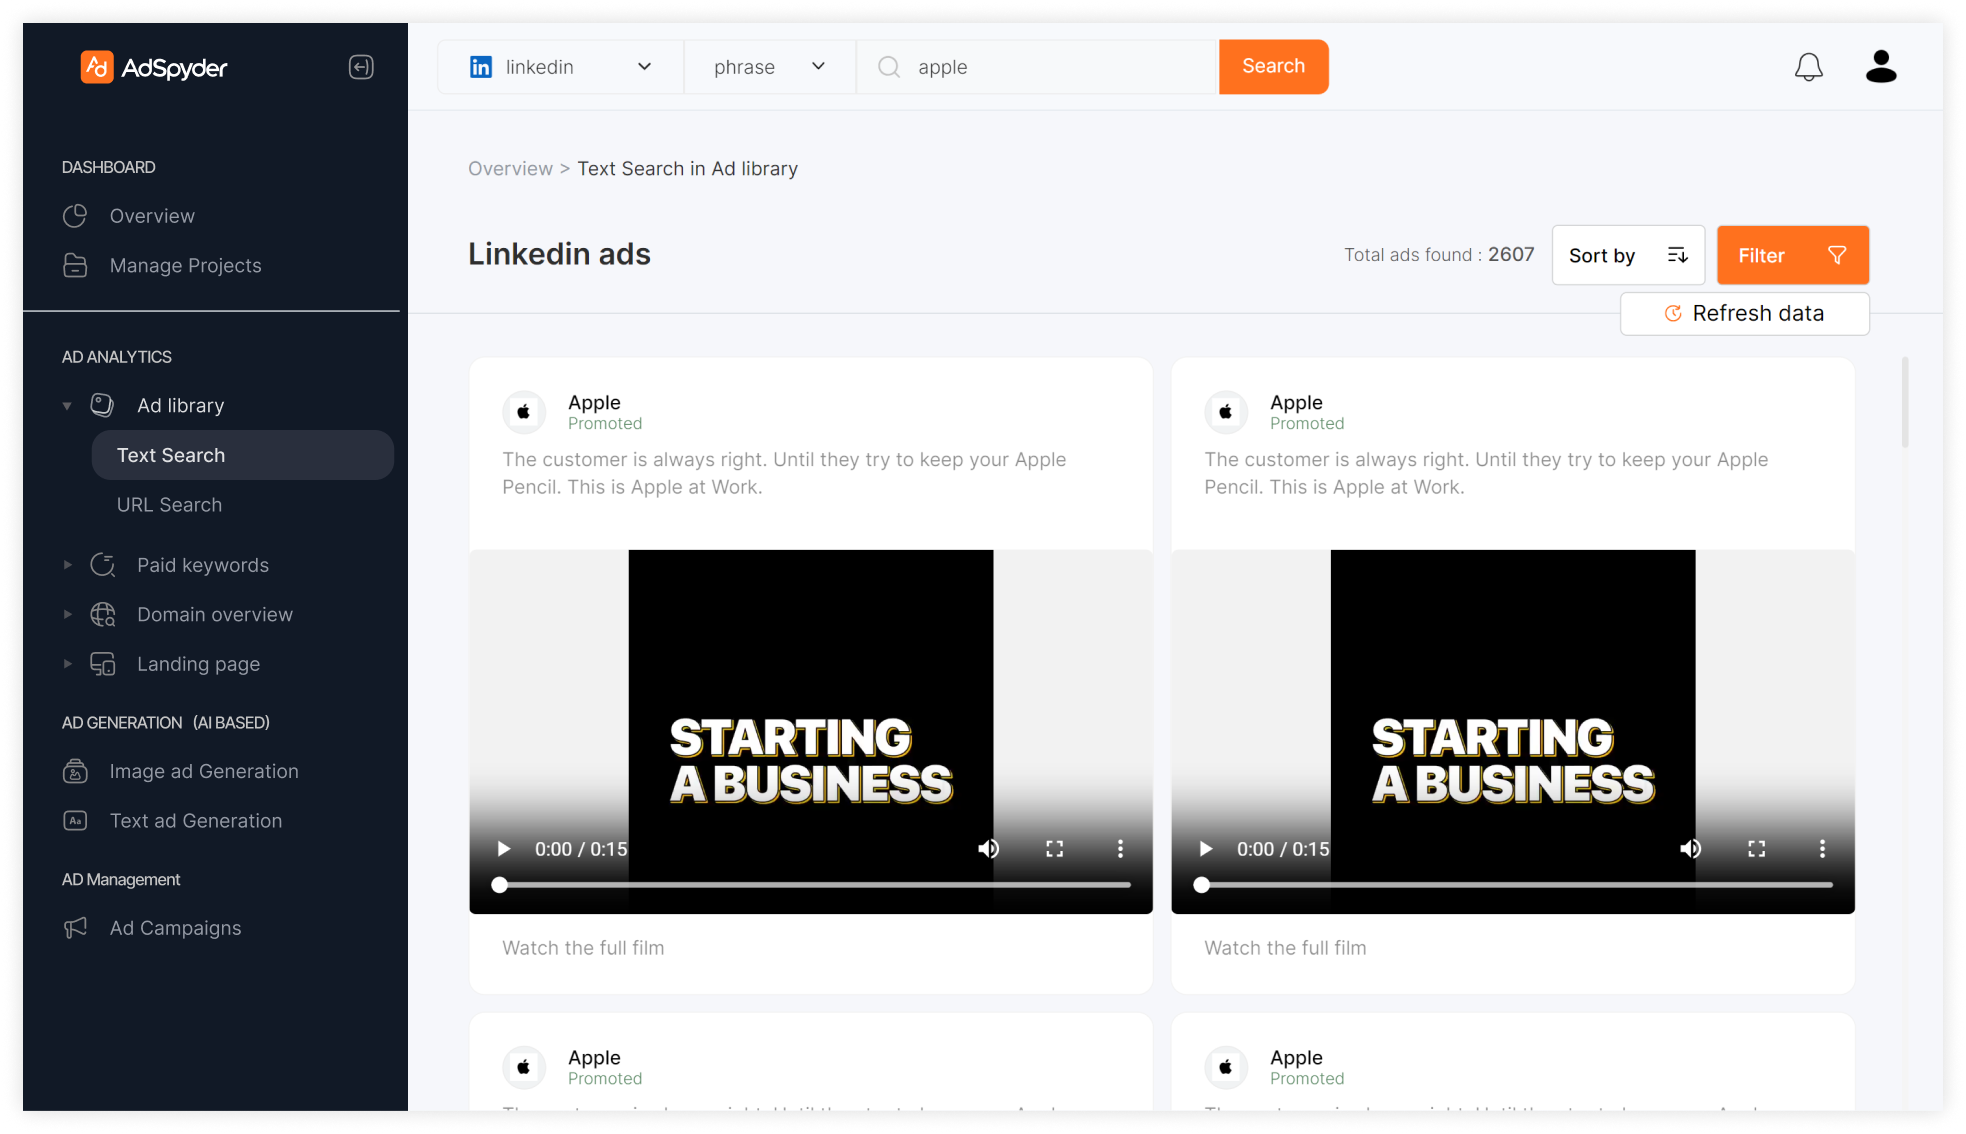Click the LinkedIn logo in platform selector
Screen dimensions: 1966x1134
(x=481, y=67)
